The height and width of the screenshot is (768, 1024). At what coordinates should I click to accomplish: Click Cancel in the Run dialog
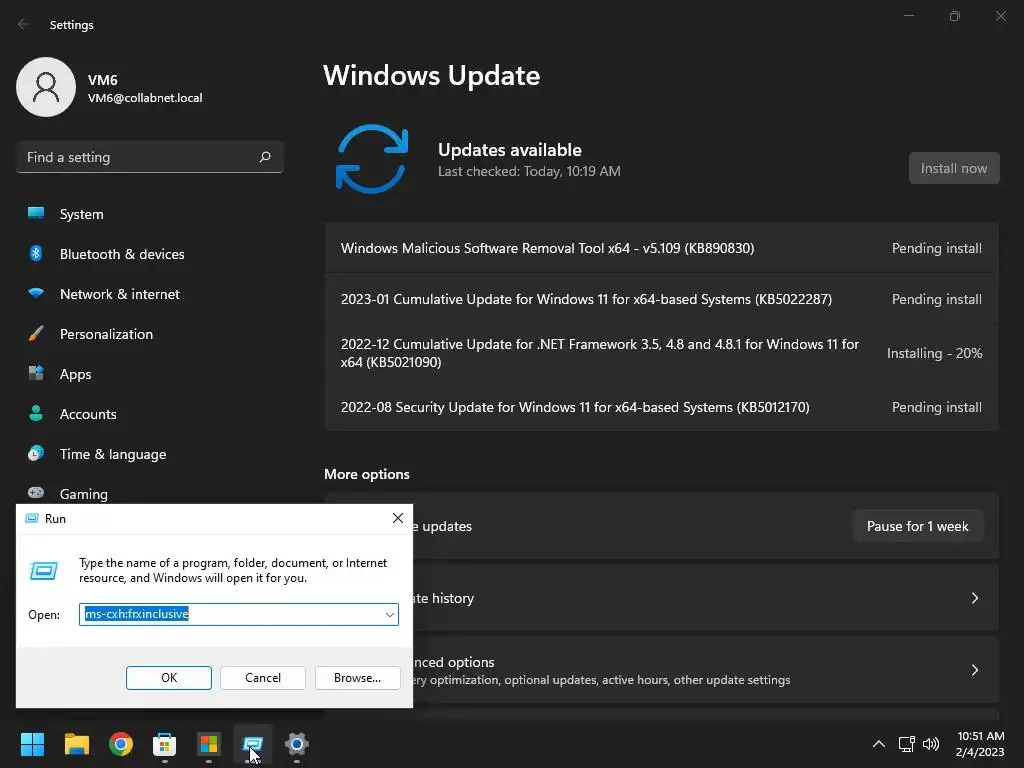tap(263, 678)
